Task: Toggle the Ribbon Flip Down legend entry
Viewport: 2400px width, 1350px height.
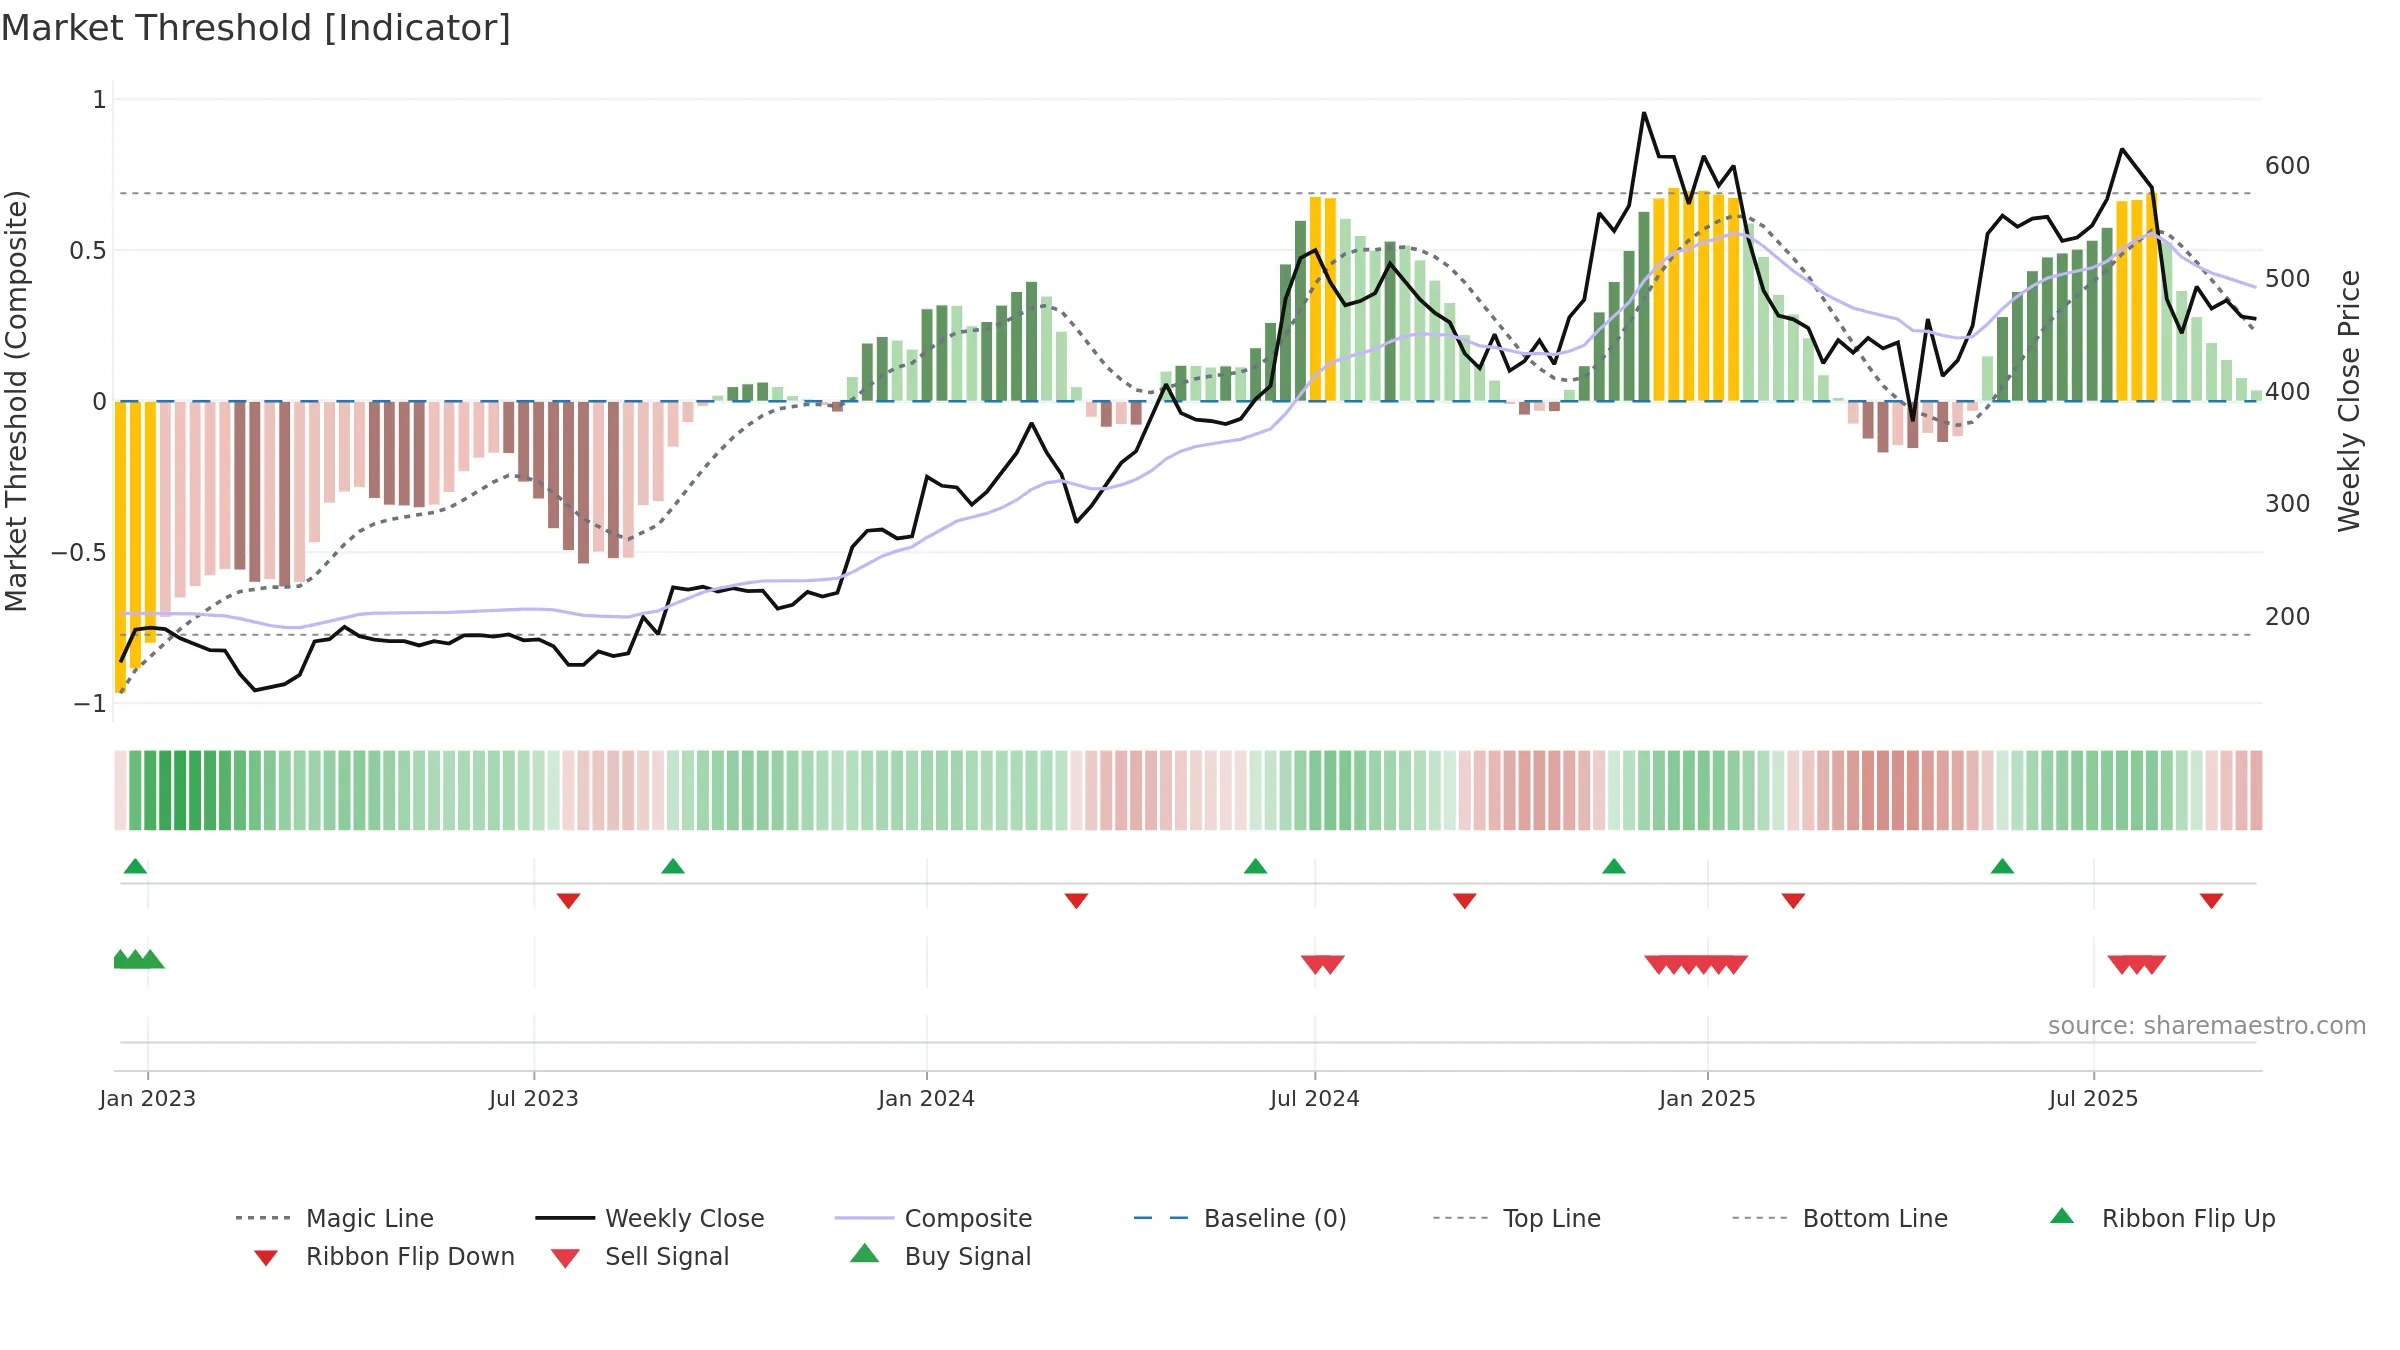Action: point(384,1256)
